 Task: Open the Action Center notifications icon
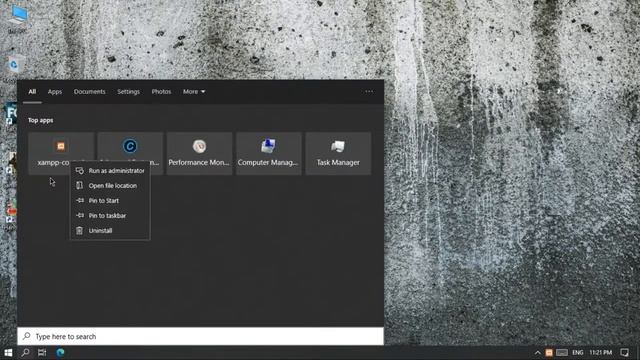[x=624, y=353]
